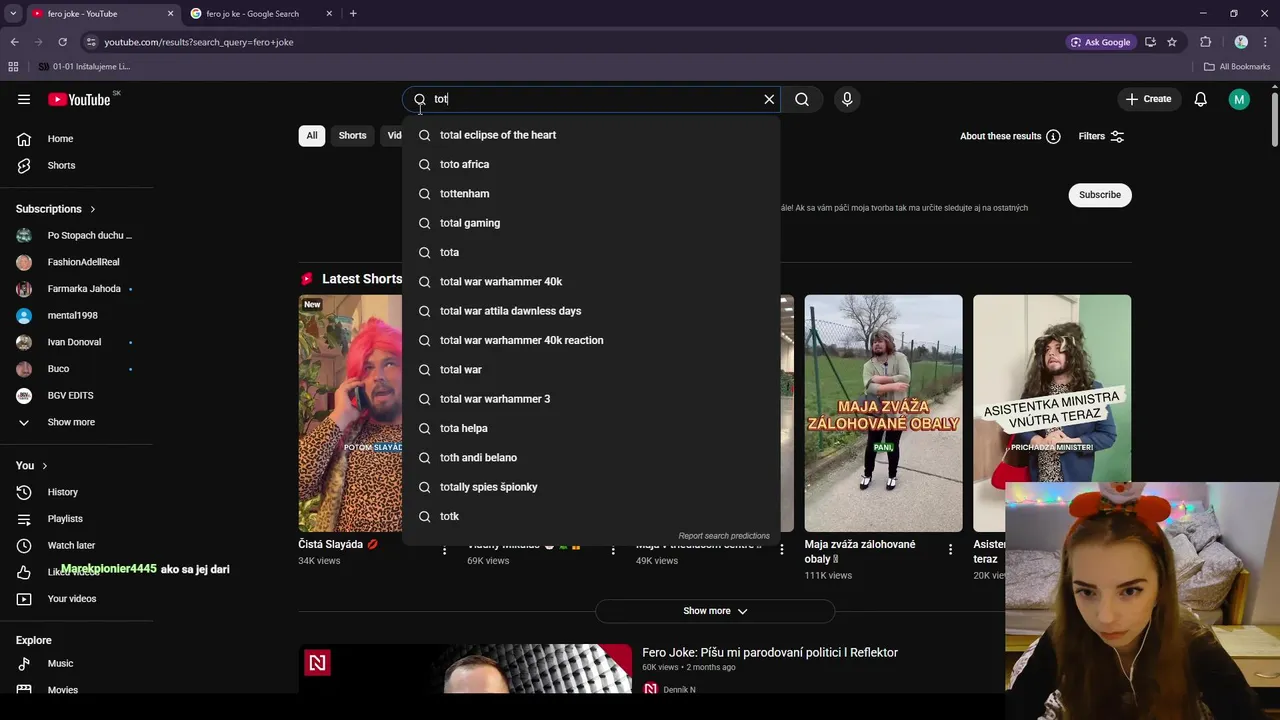Open the Maja zváža zálohované obaly short thumbnail
Screen dimensions: 1280x720
coord(884,413)
